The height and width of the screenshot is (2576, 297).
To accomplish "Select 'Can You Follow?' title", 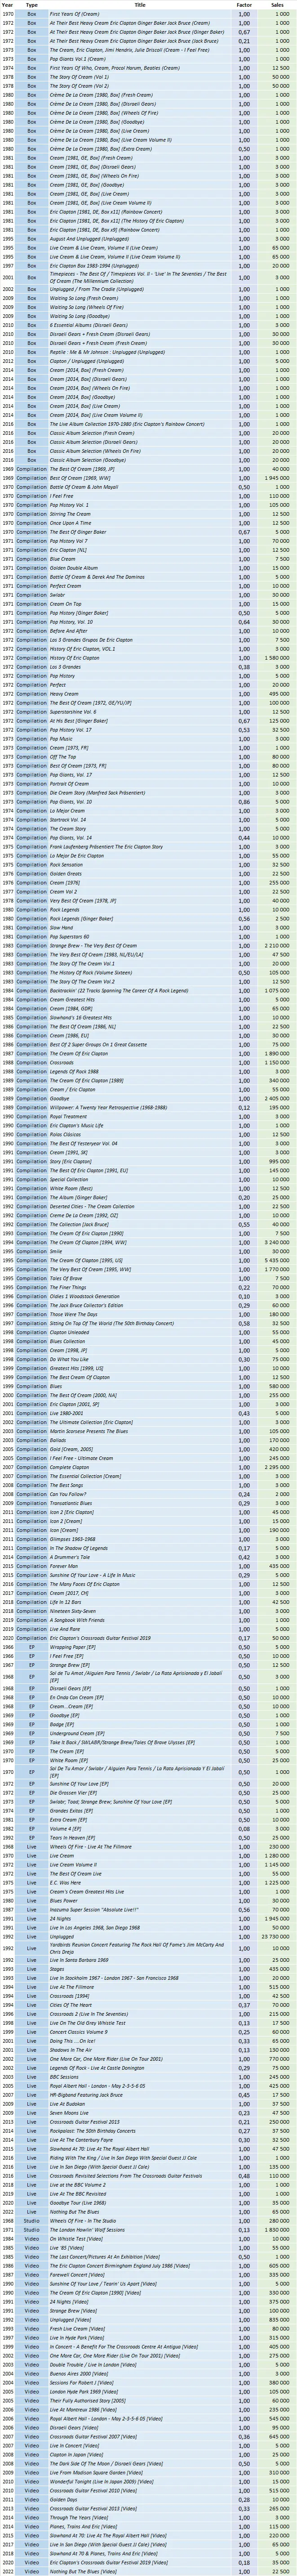I will point(68,1494).
